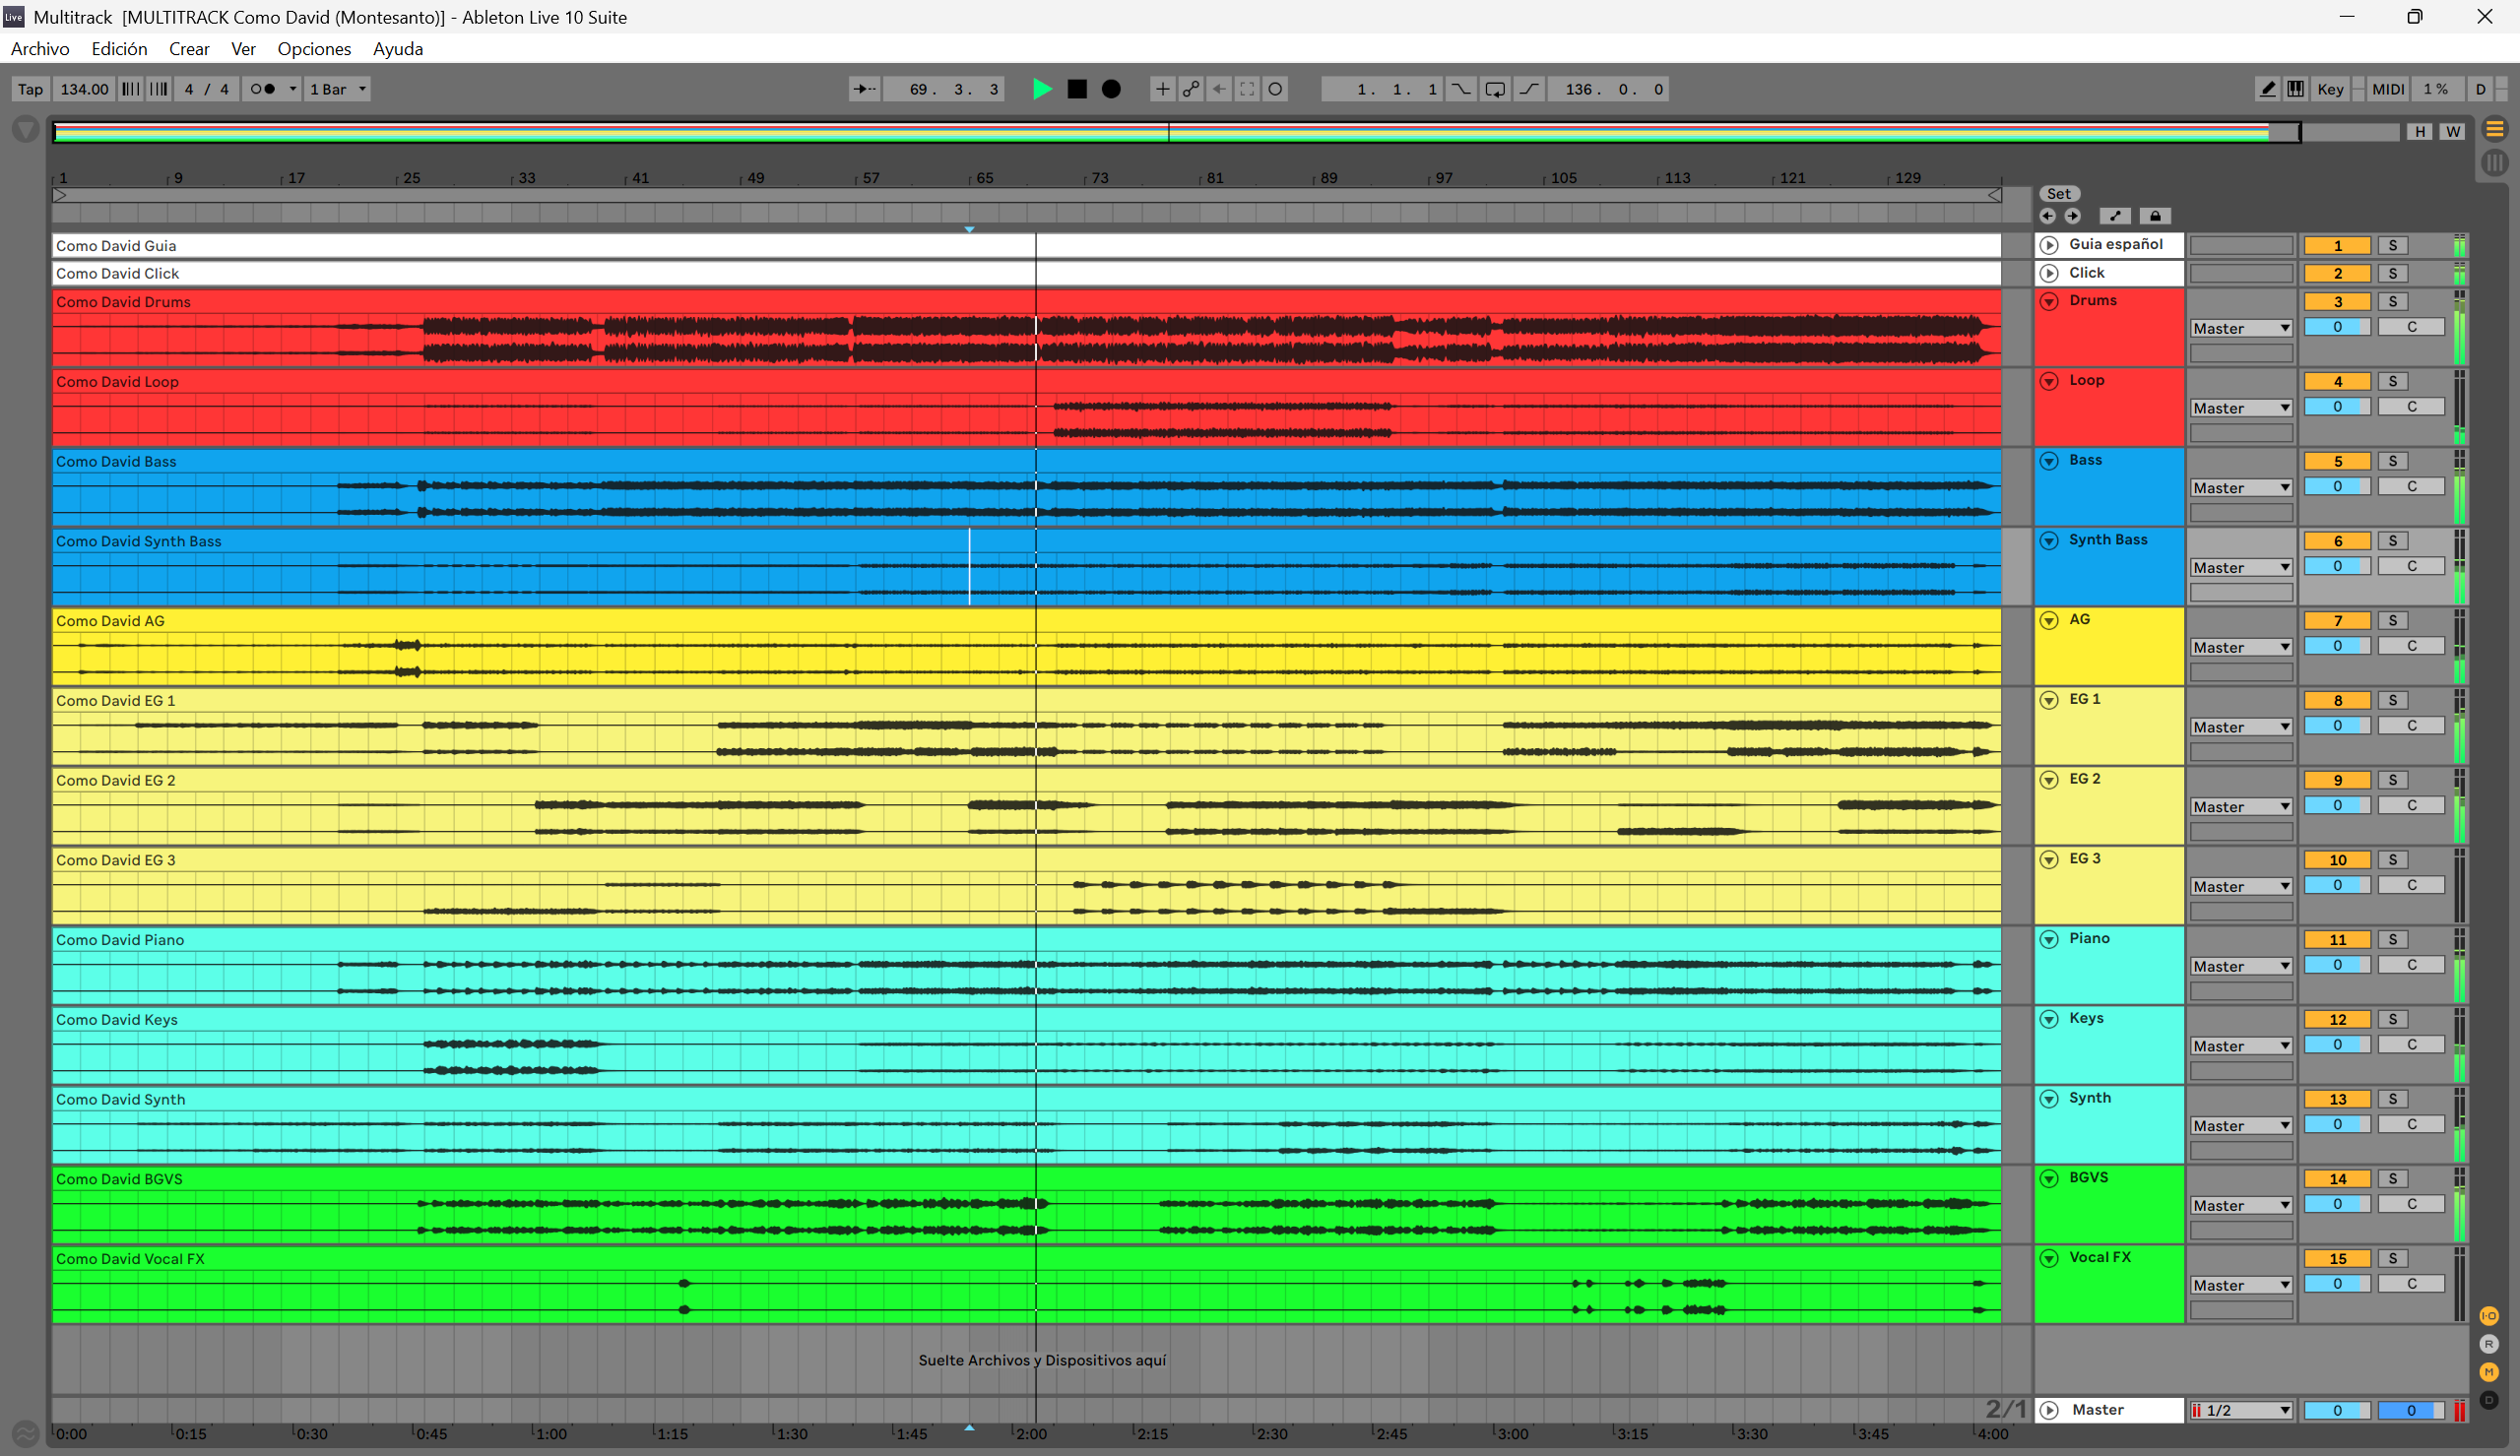Click the Arrangement Record circle button
This screenshot has height=1456, width=2520.
(1111, 89)
